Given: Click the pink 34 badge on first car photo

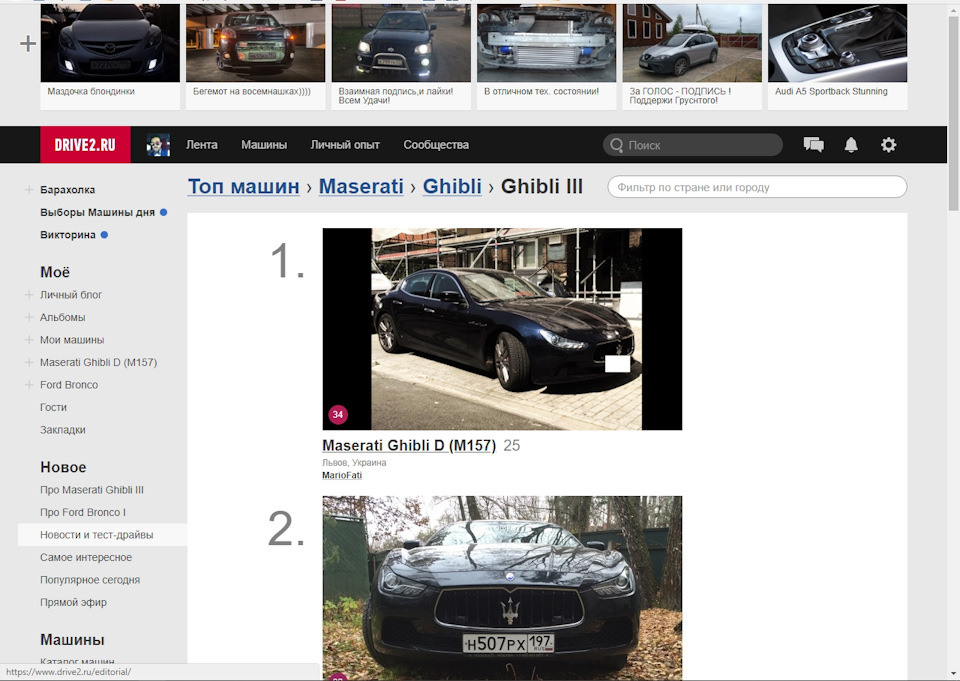Looking at the screenshot, I should point(338,415).
